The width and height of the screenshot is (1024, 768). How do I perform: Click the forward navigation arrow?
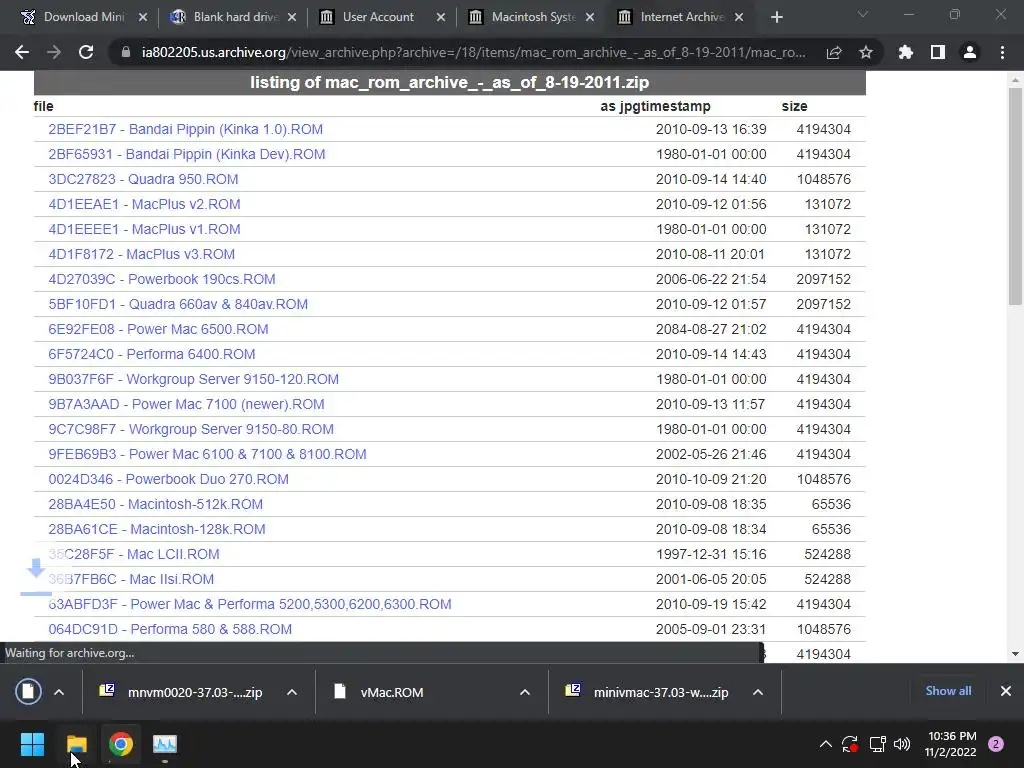54,52
